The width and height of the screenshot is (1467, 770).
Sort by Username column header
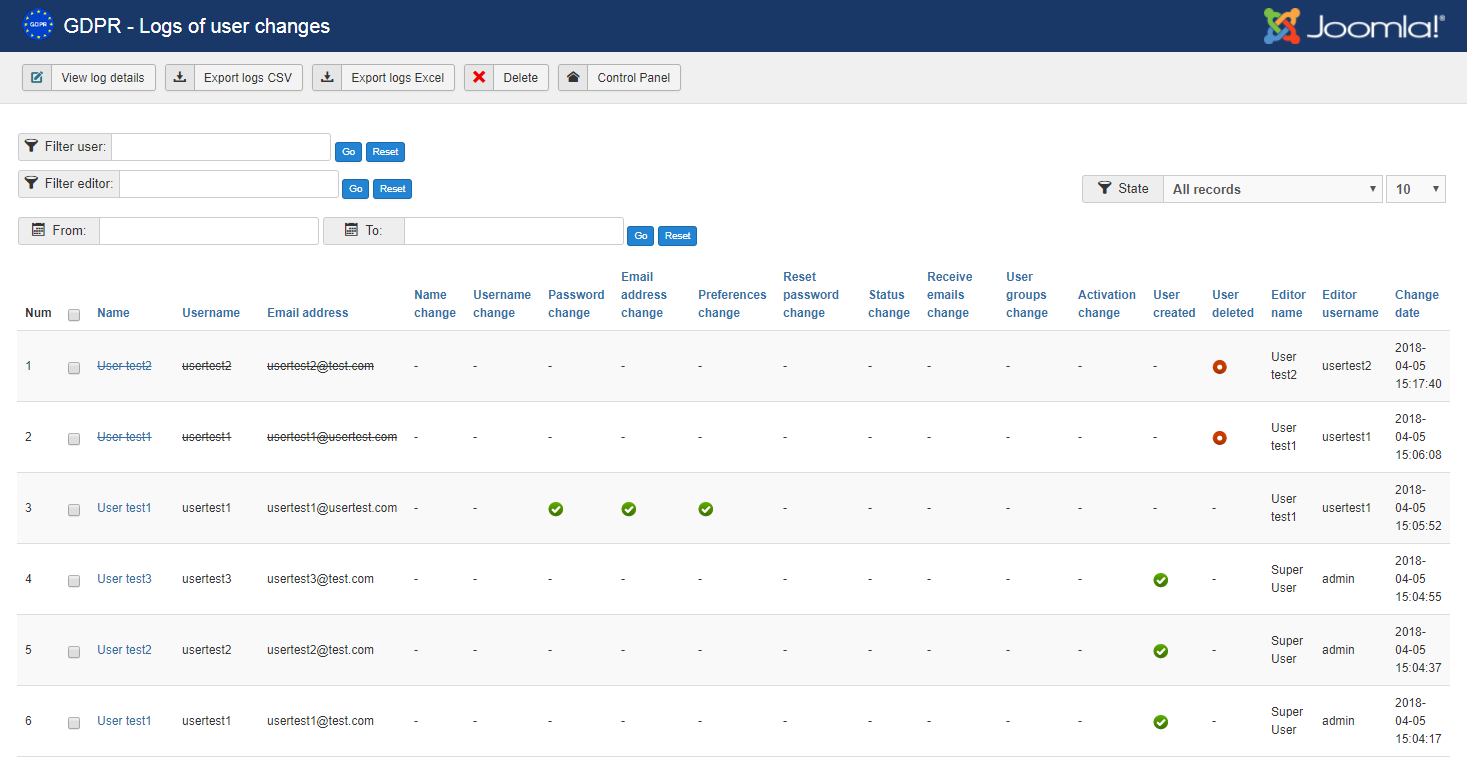[211, 313]
